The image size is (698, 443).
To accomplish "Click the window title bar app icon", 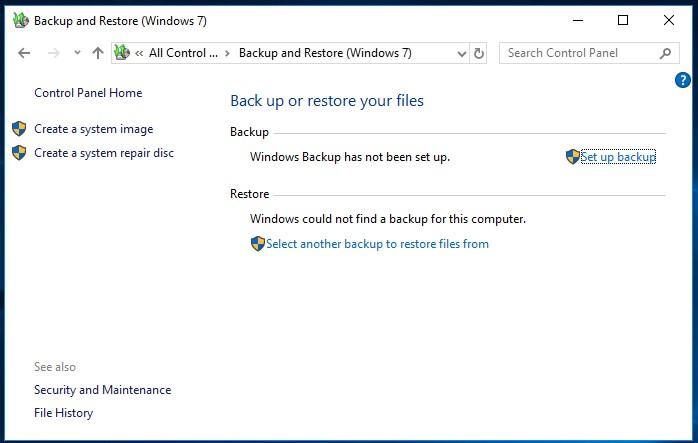I will 20,20.
